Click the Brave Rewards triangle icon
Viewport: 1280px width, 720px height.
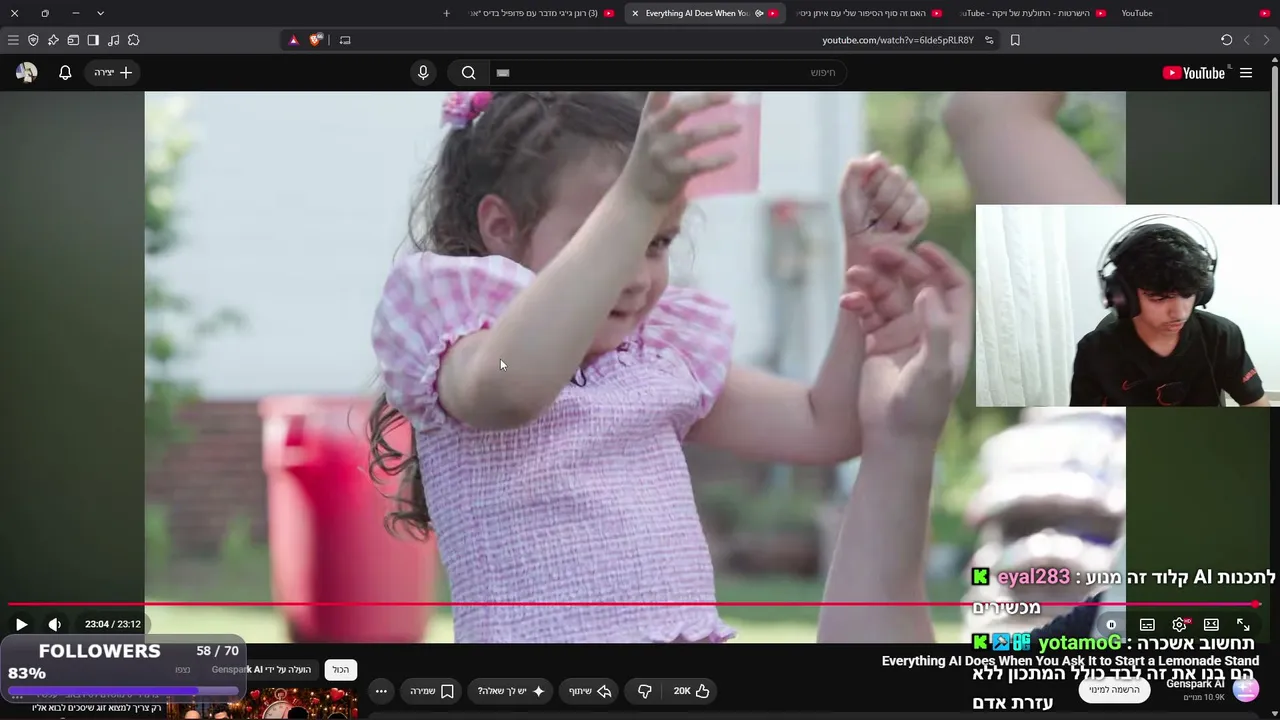(293, 40)
